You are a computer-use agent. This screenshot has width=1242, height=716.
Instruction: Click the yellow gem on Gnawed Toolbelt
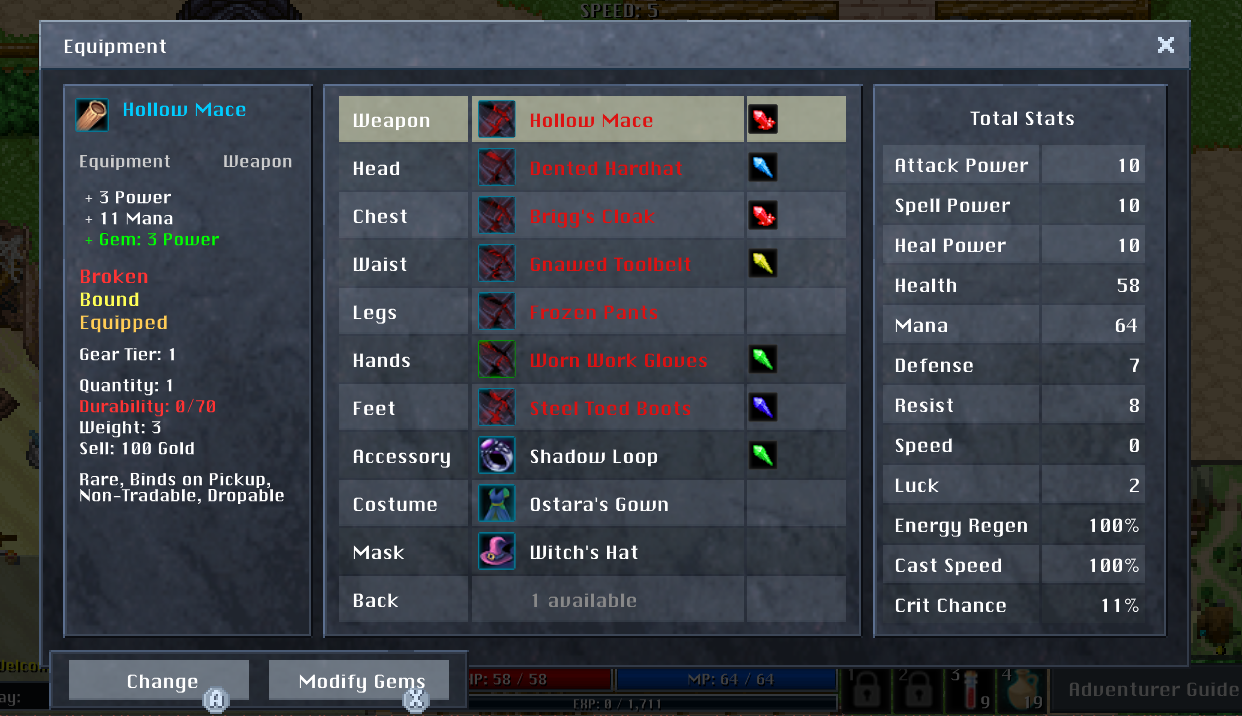763,264
